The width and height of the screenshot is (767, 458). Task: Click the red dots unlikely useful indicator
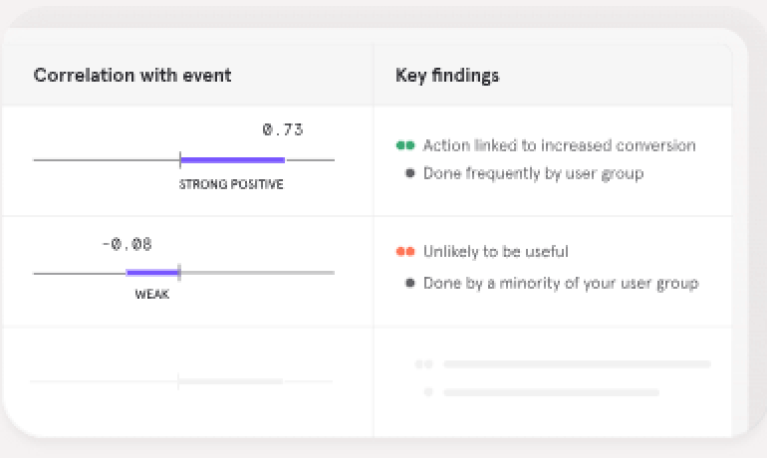(405, 252)
